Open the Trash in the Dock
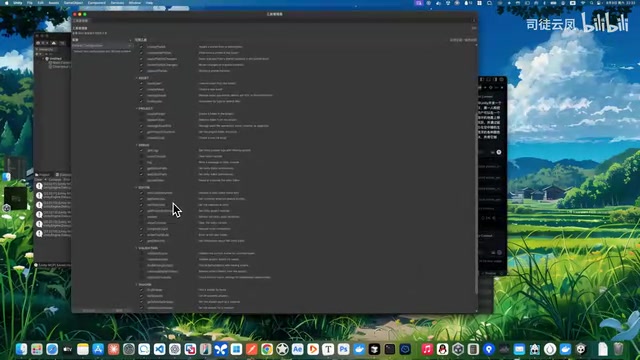Screen dimensions: 640x360 [x=618, y=349]
